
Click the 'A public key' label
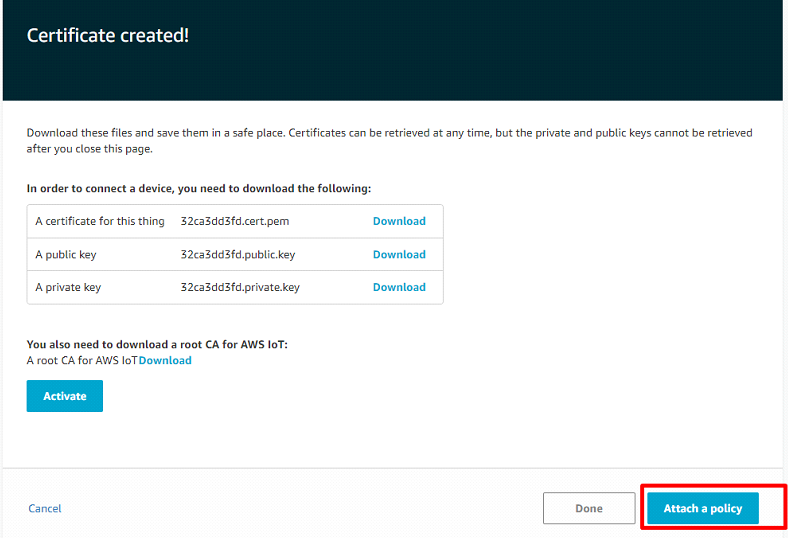pos(65,255)
